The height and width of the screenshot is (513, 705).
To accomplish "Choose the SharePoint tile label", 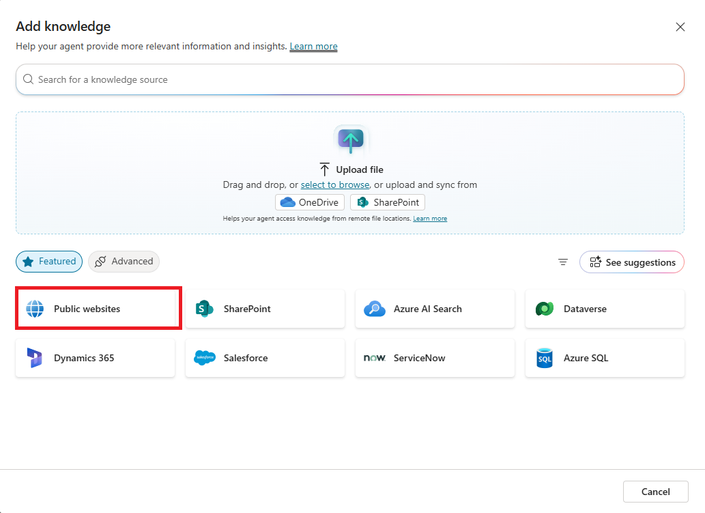I will (x=247, y=309).
